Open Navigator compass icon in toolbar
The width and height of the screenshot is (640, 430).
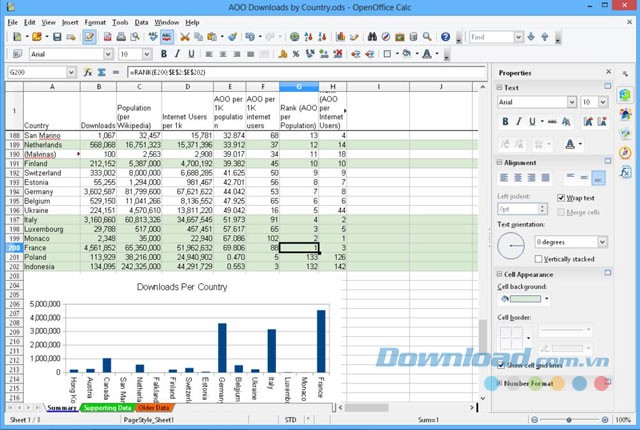(386, 37)
